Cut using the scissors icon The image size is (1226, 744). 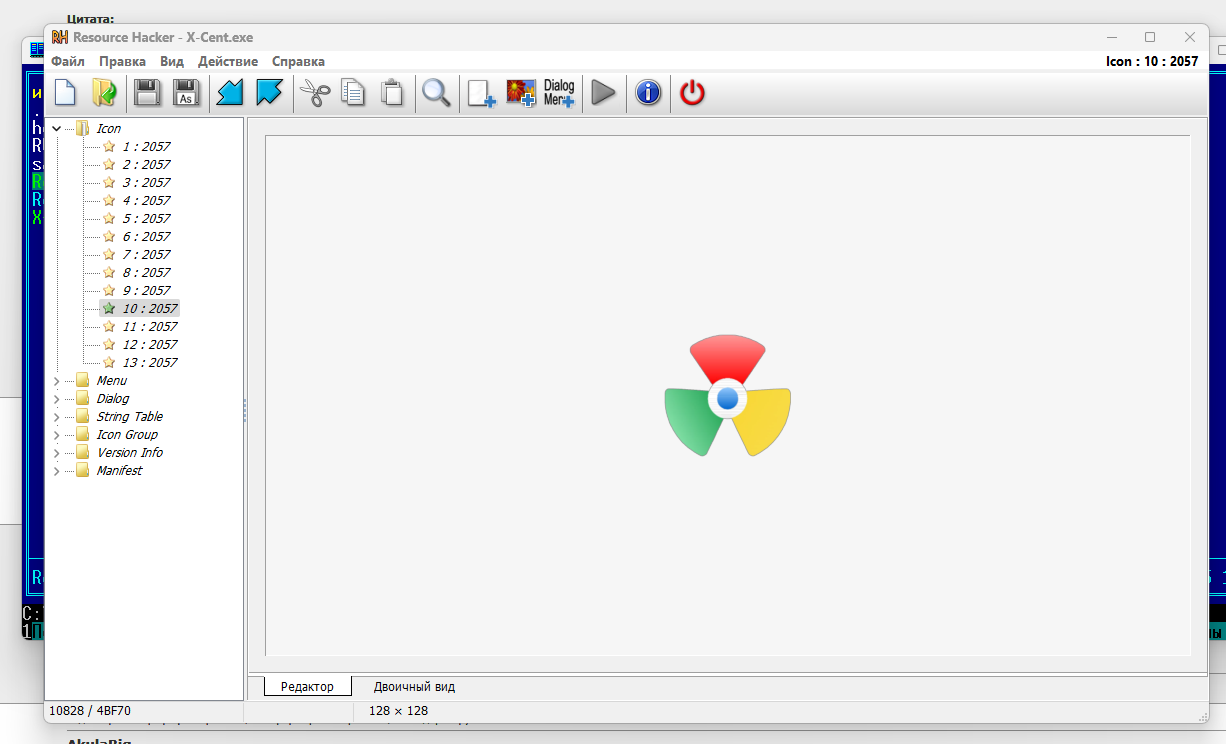pos(315,93)
